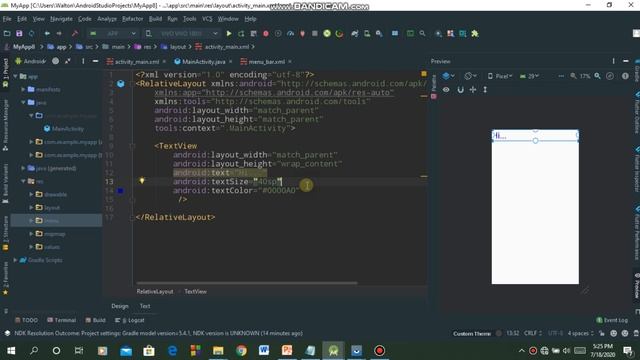
Task: Click the main toolbar Search Everywhere magnifier
Action: pyautogui.click(x=422, y=33)
